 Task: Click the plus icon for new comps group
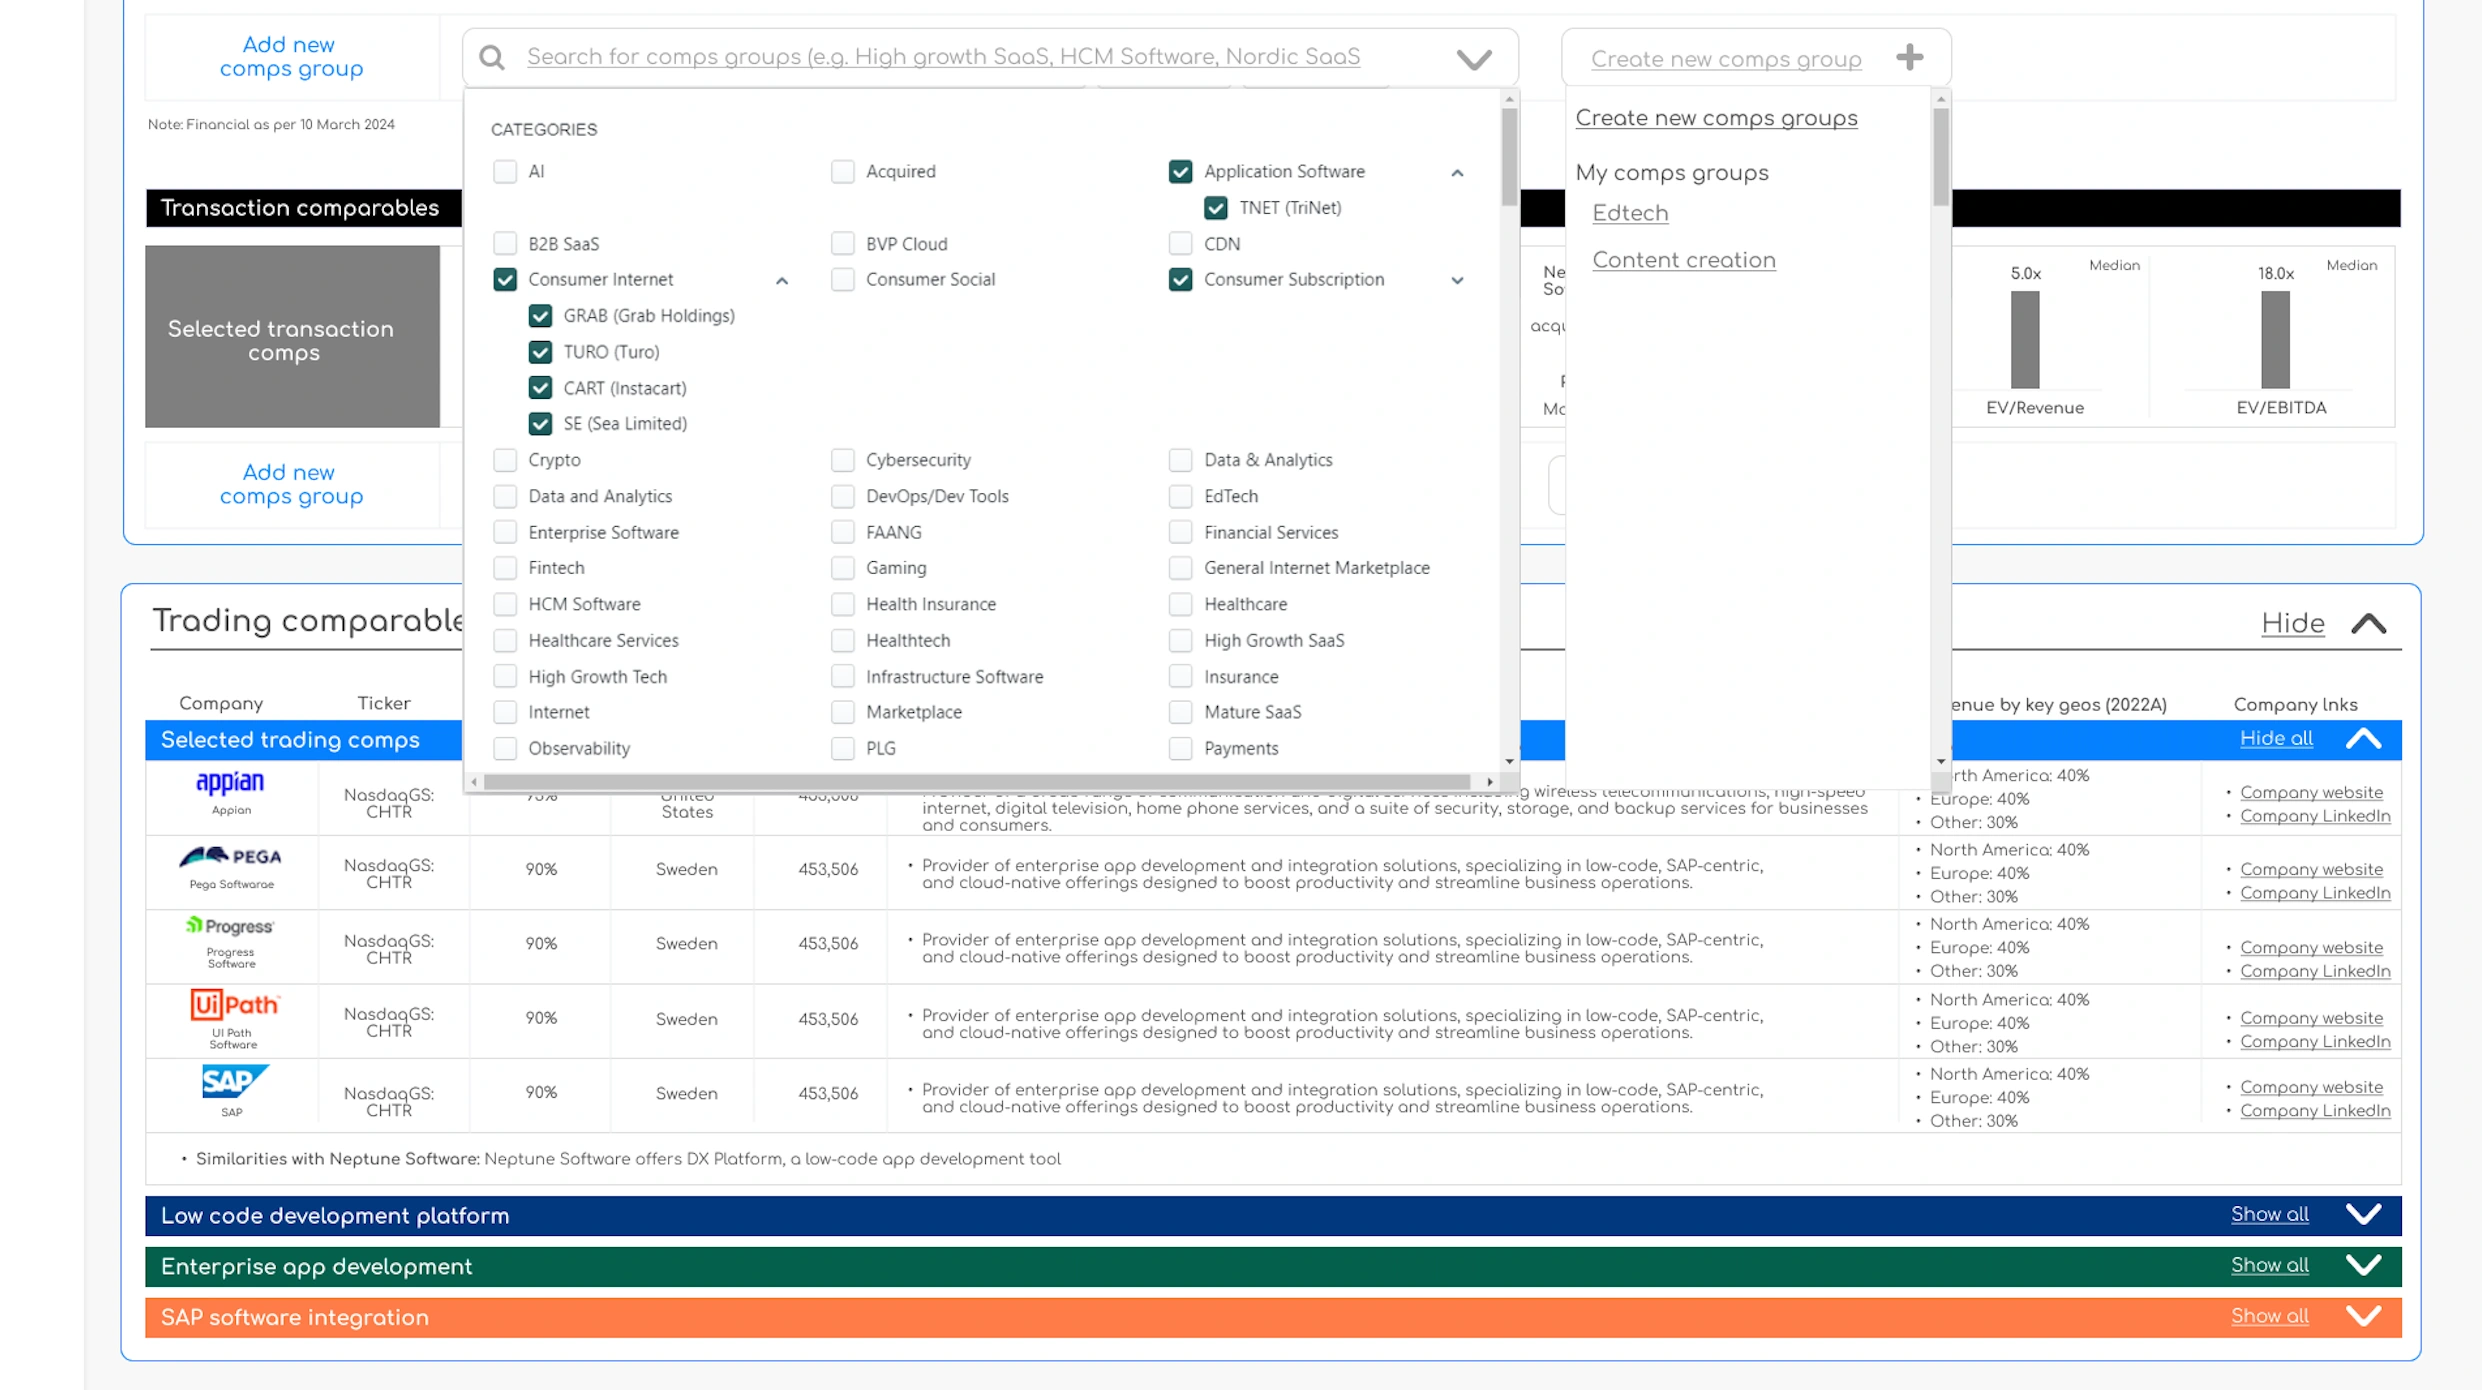(1909, 57)
